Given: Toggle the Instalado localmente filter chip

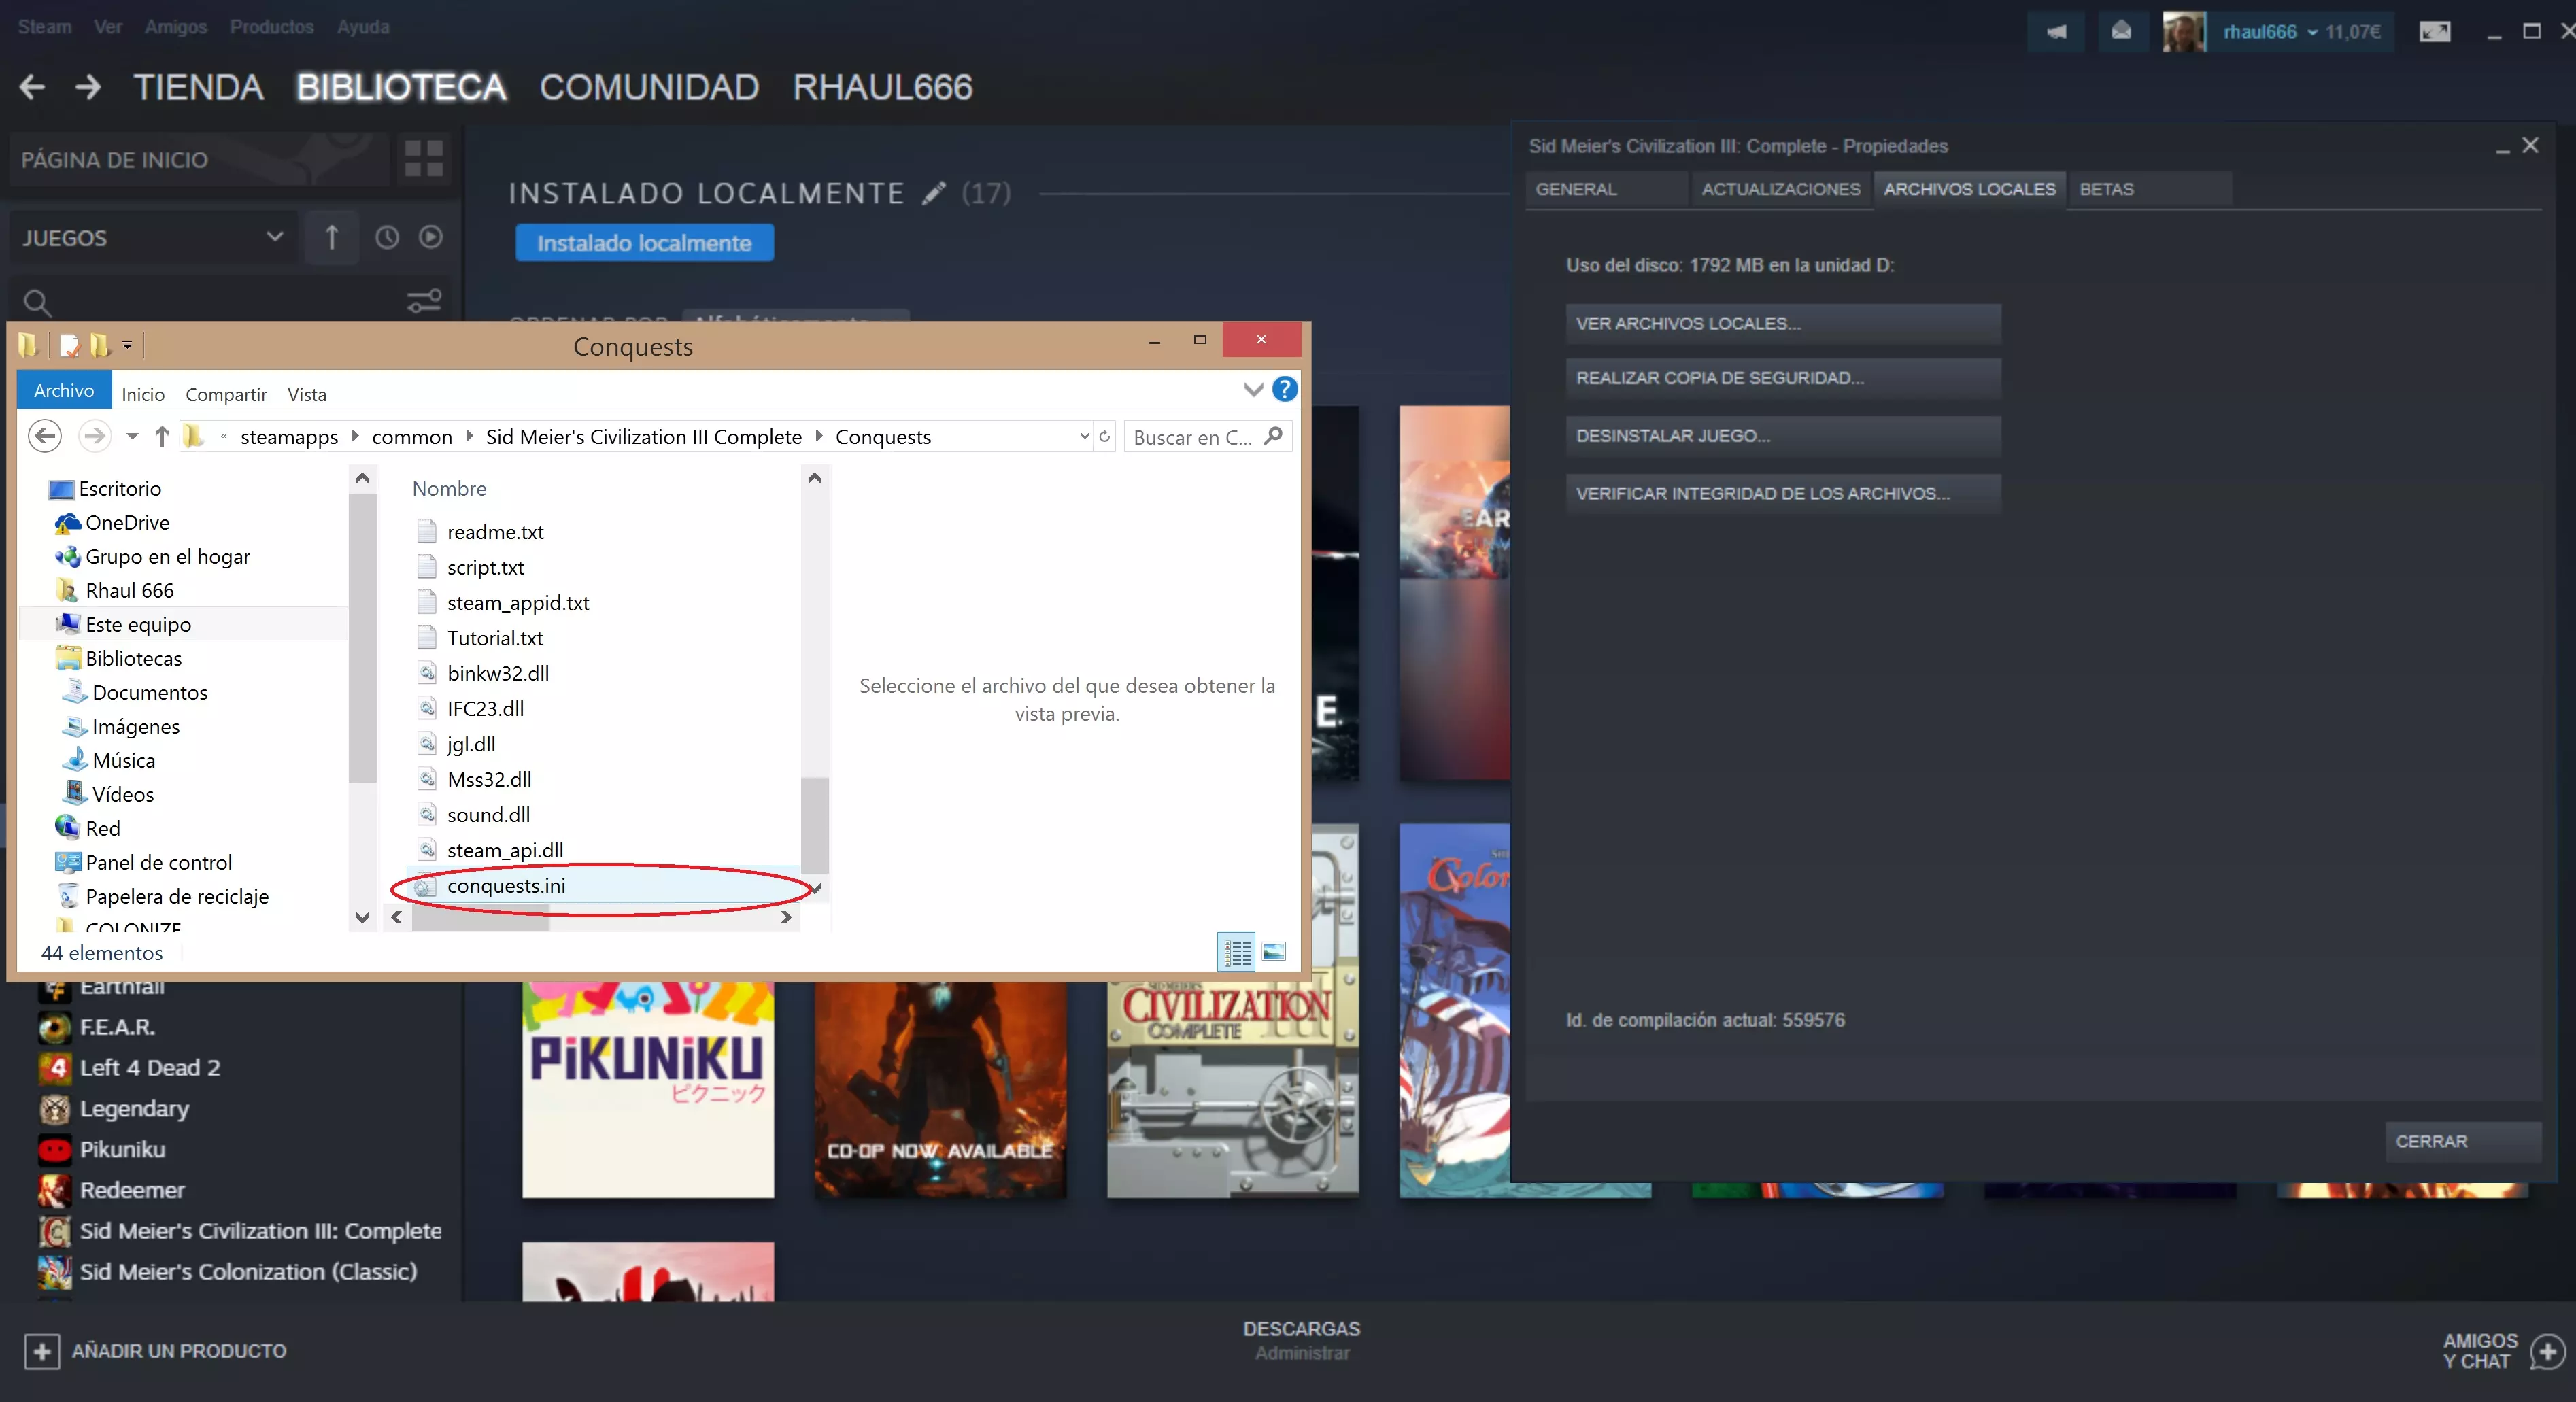Looking at the screenshot, I should [644, 243].
